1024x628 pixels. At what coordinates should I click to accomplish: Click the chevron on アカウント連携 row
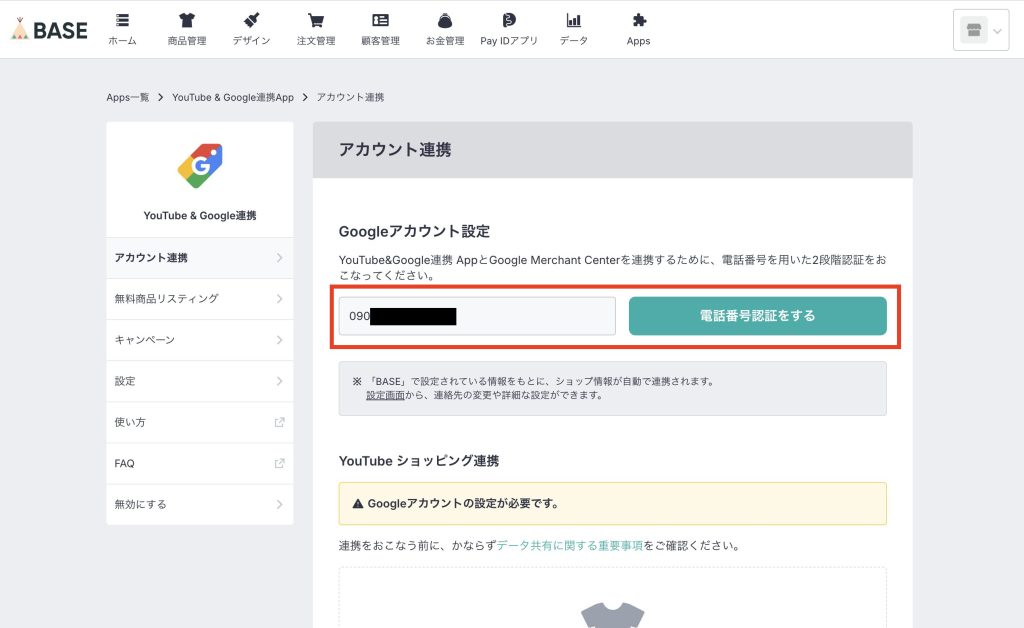[280, 258]
